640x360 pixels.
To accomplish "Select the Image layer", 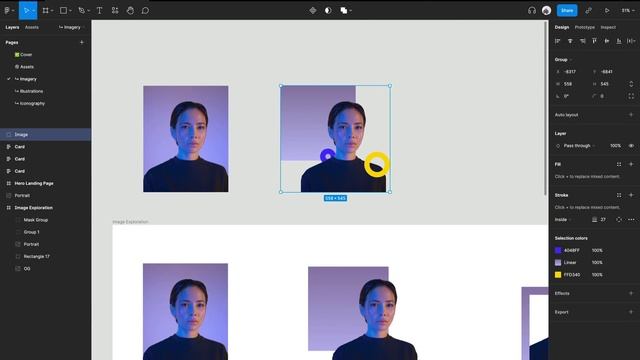I will pyautogui.click(x=45, y=134).
